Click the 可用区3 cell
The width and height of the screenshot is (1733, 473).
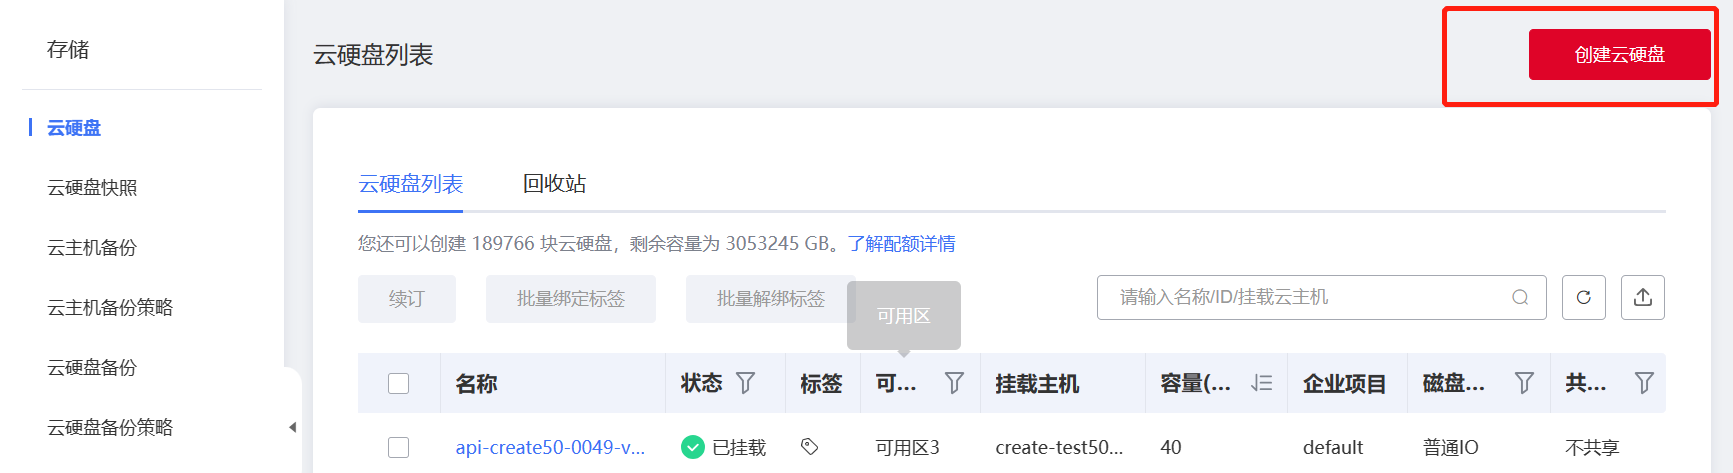tap(907, 447)
